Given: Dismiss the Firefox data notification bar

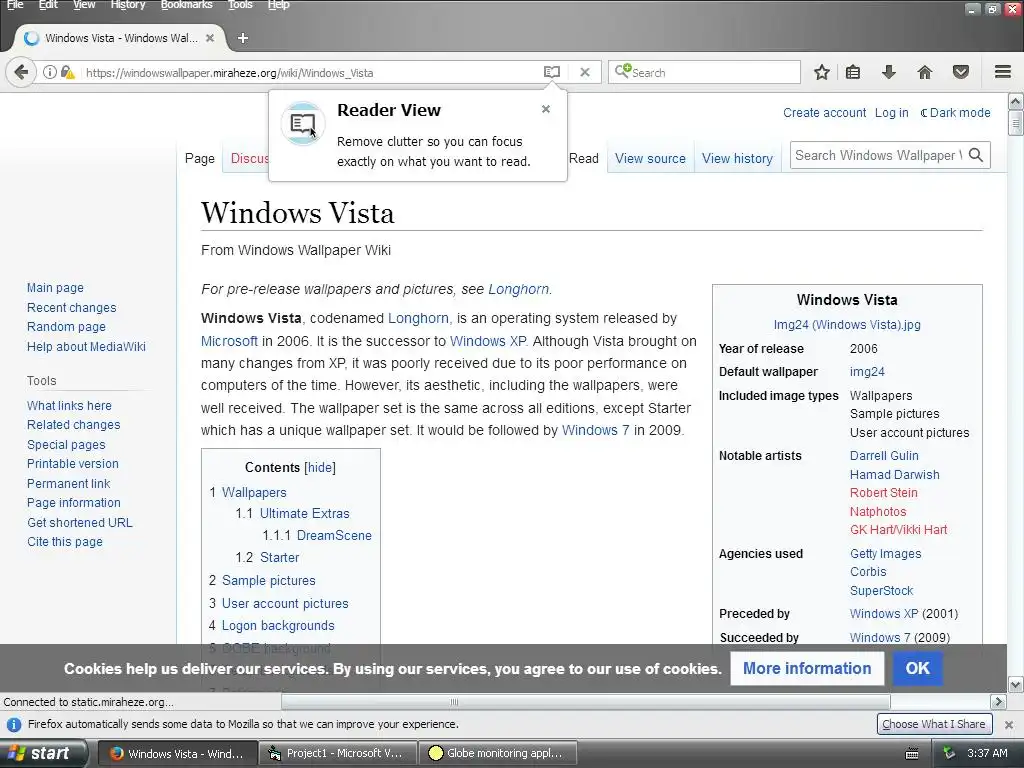Looking at the screenshot, I should tap(1009, 725).
